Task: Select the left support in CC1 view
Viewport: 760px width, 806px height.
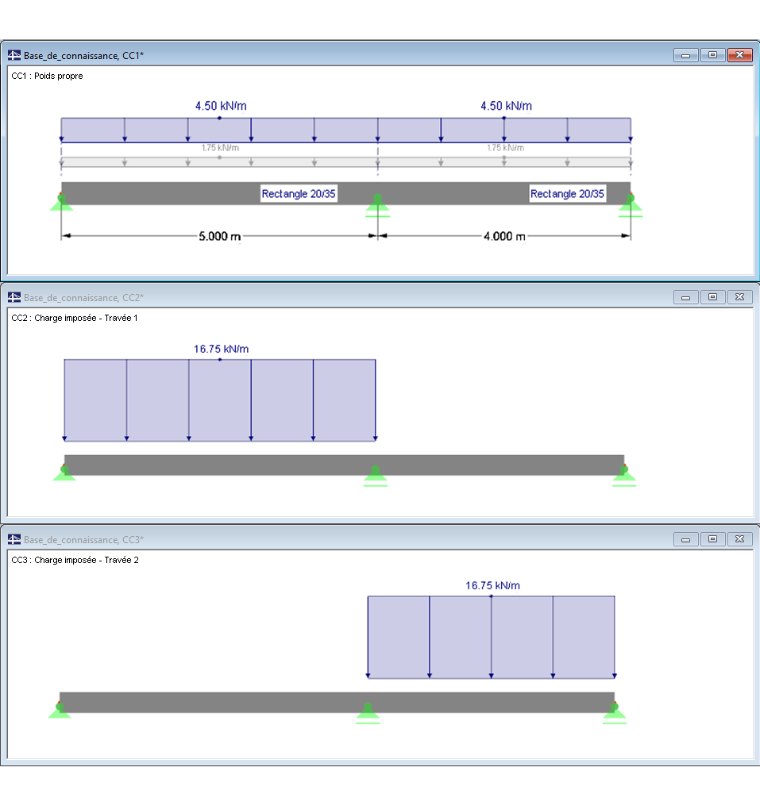Action: point(62,203)
